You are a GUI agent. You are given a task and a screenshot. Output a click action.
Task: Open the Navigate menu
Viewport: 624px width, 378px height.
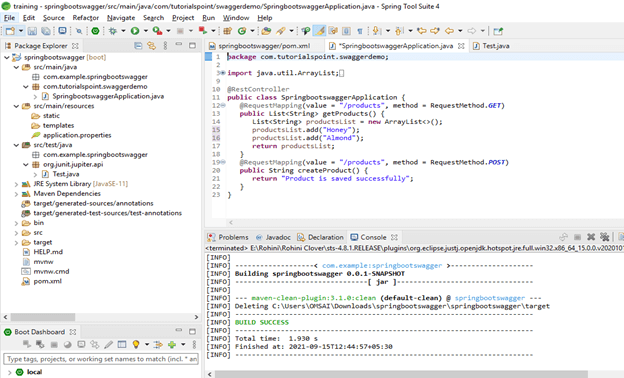(x=121, y=18)
